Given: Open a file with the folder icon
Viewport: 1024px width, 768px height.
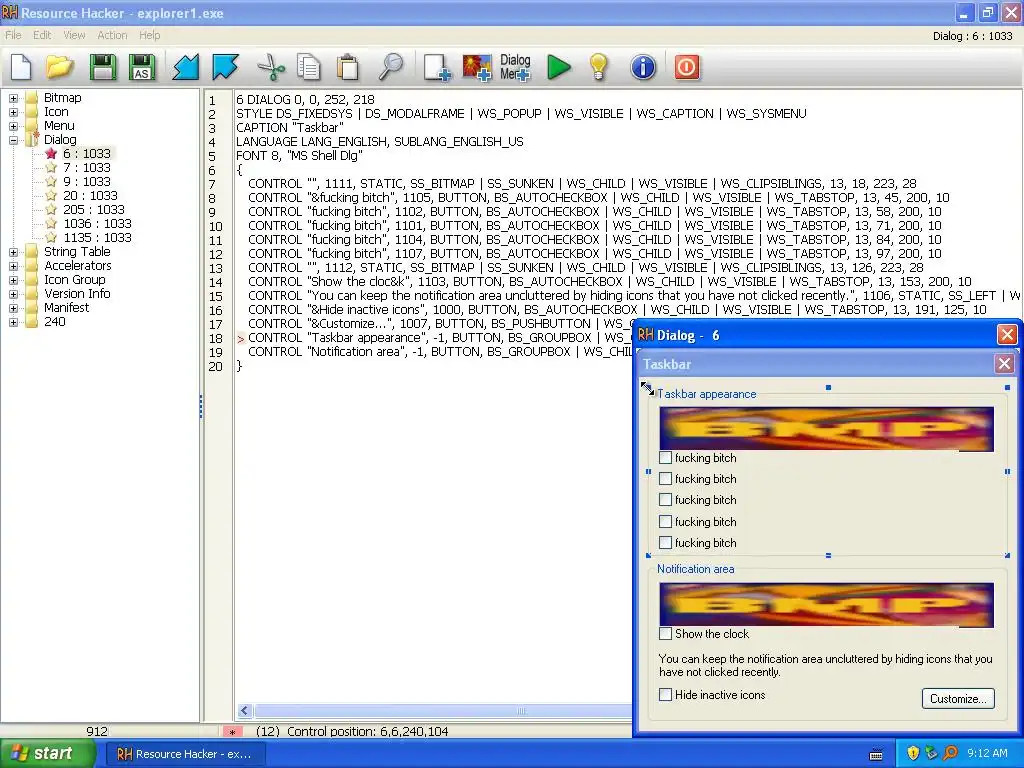Looking at the screenshot, I should point(59,67).
